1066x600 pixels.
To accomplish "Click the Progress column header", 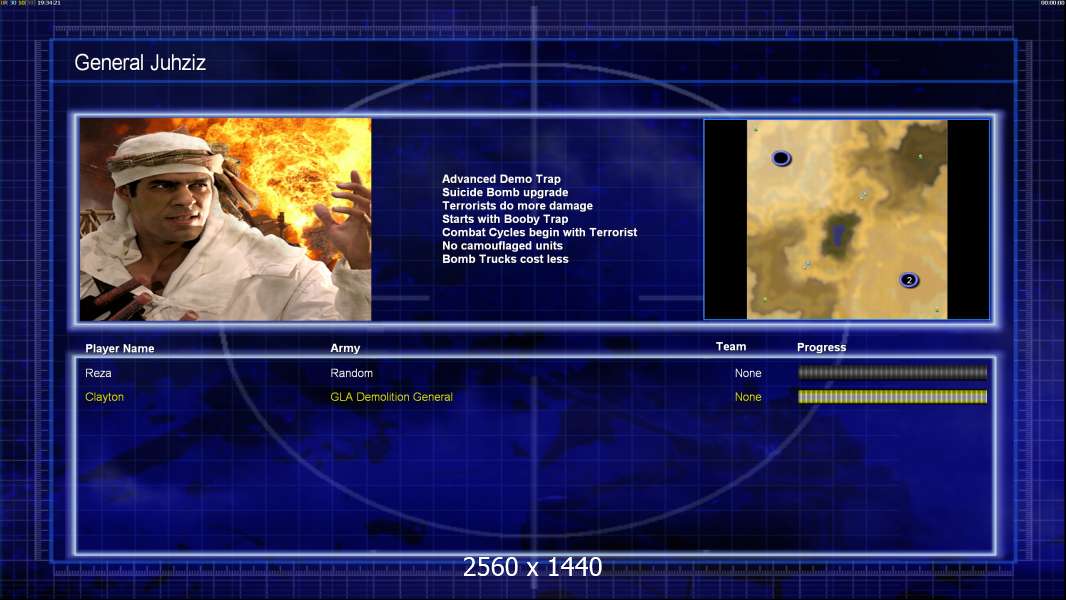I will click(821, 347).
